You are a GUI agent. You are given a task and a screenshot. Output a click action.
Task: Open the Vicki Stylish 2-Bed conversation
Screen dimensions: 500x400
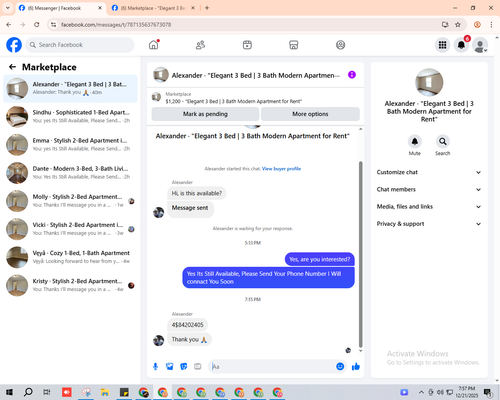[70, 229]
